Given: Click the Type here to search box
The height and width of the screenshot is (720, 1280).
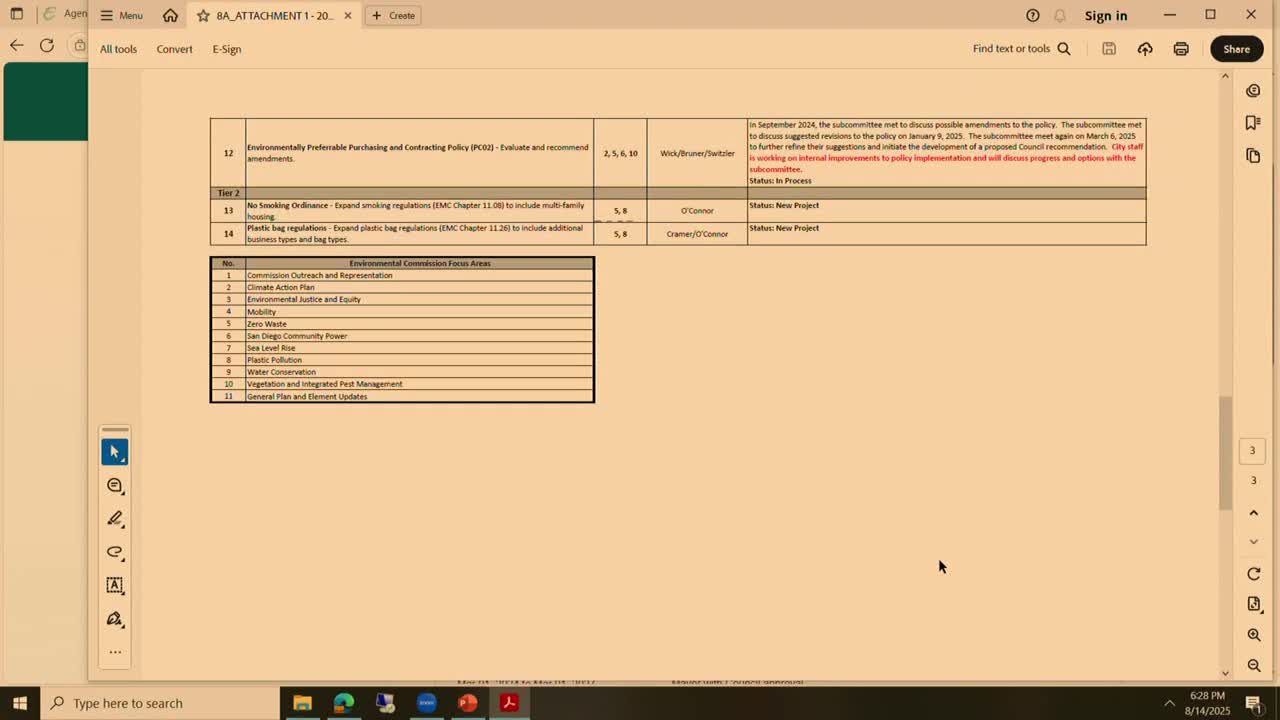Looking at the screenshot, I should [x=160, y=703].
